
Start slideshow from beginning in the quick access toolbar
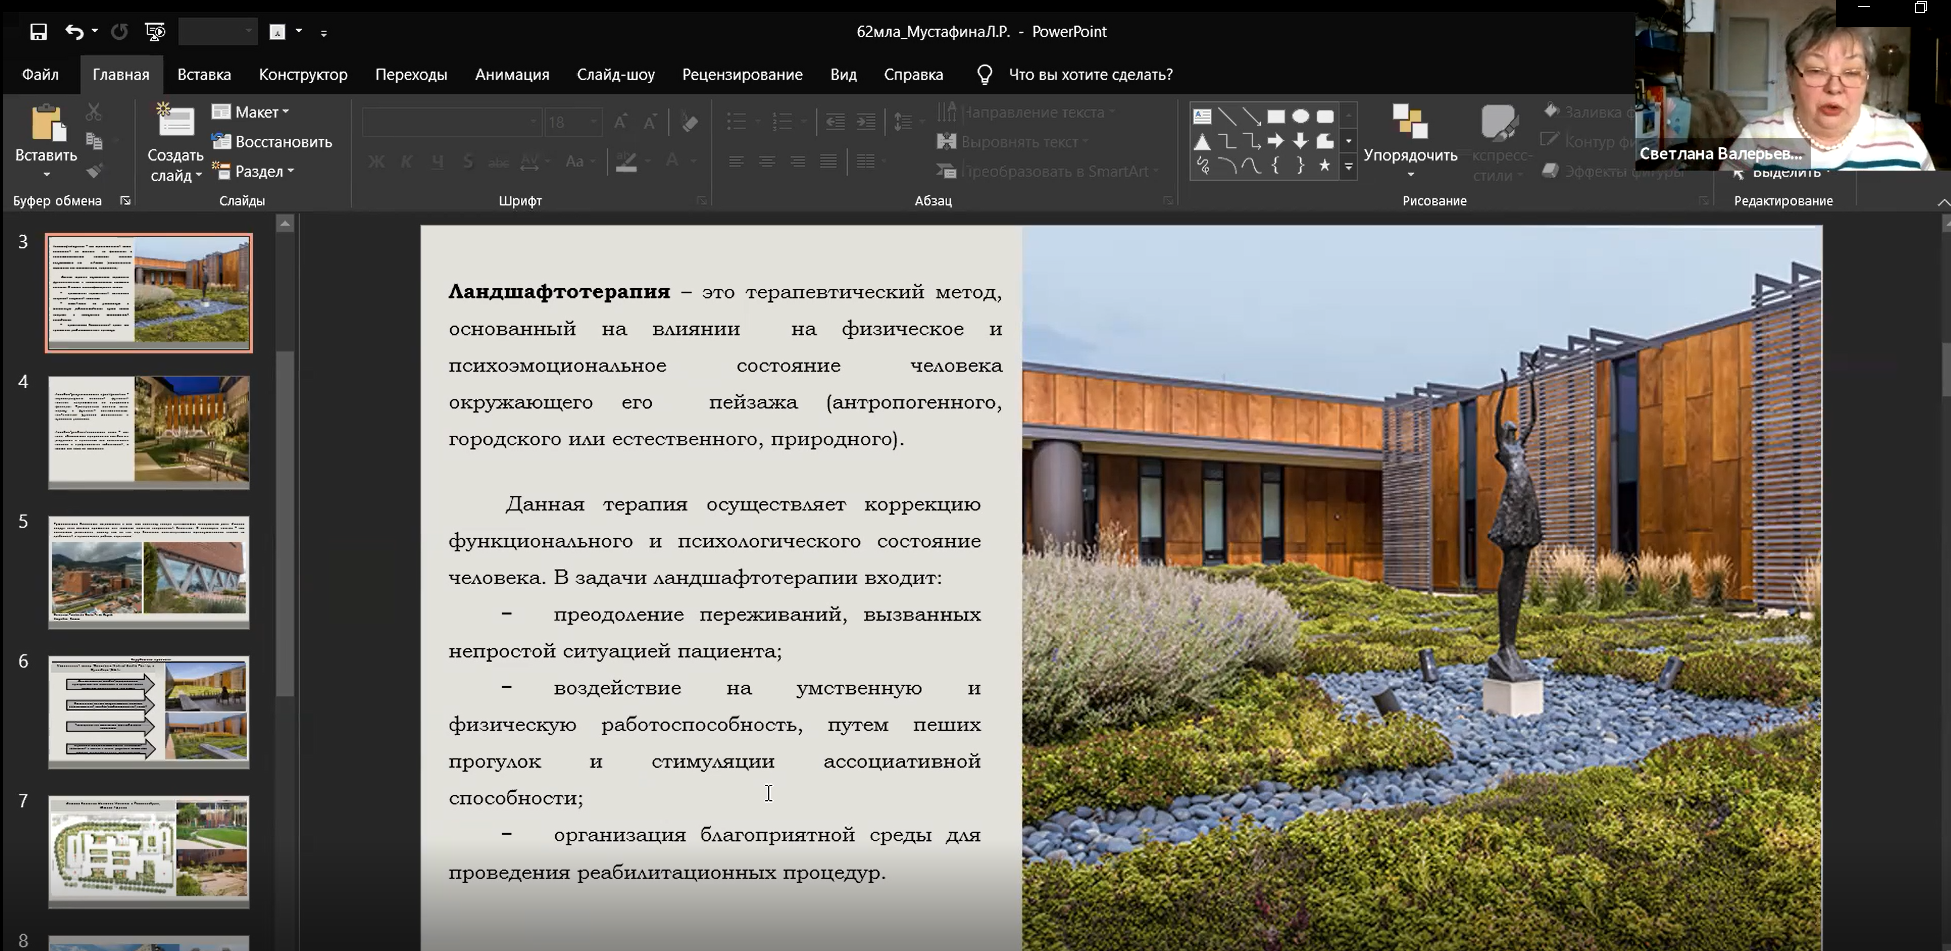tap(155, 32)
